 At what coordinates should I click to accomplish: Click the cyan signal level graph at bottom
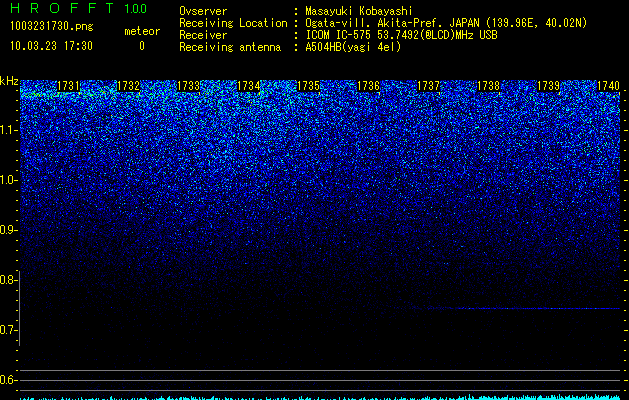pos(320,397)
